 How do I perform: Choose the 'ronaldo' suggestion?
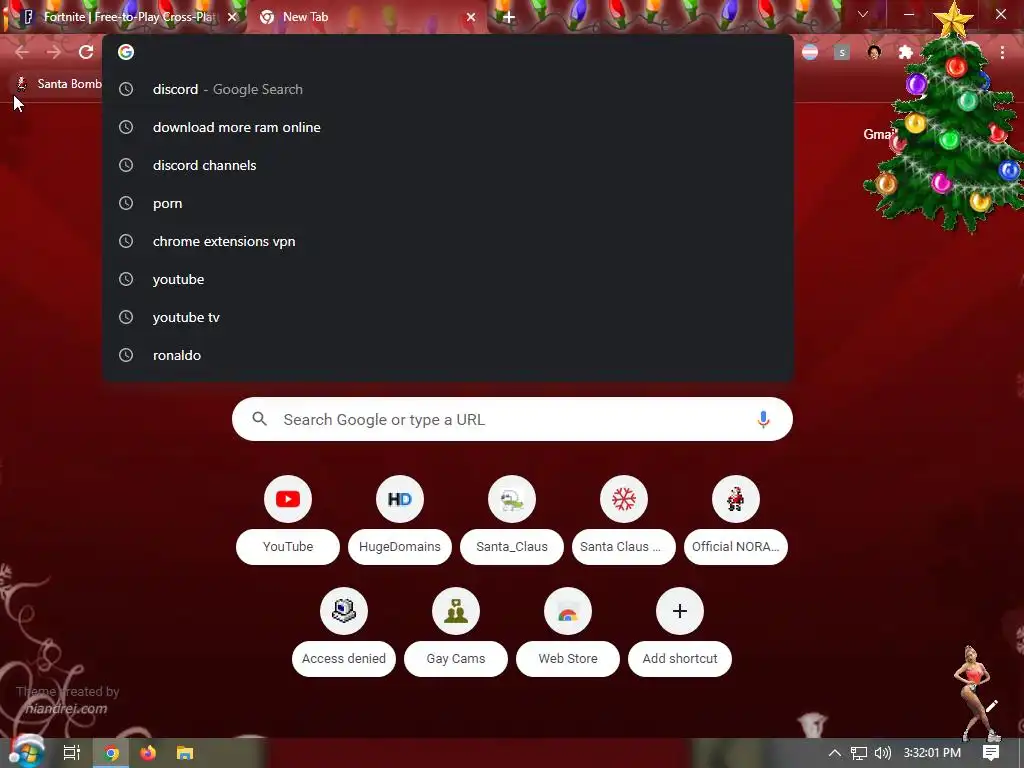(x=448, y=355)
